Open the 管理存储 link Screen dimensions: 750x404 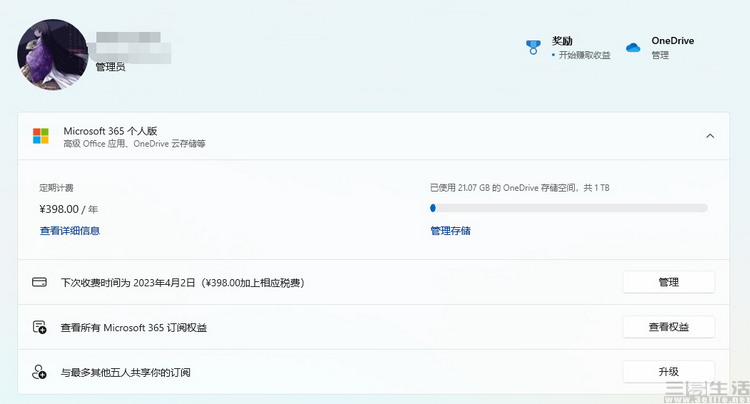[x=451, y=231]
